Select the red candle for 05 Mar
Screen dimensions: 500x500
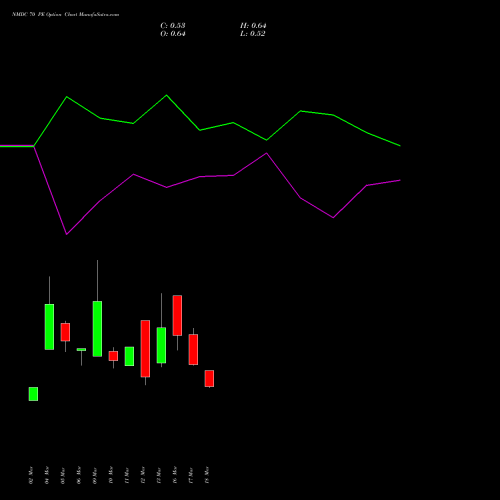tap(65, 332)
